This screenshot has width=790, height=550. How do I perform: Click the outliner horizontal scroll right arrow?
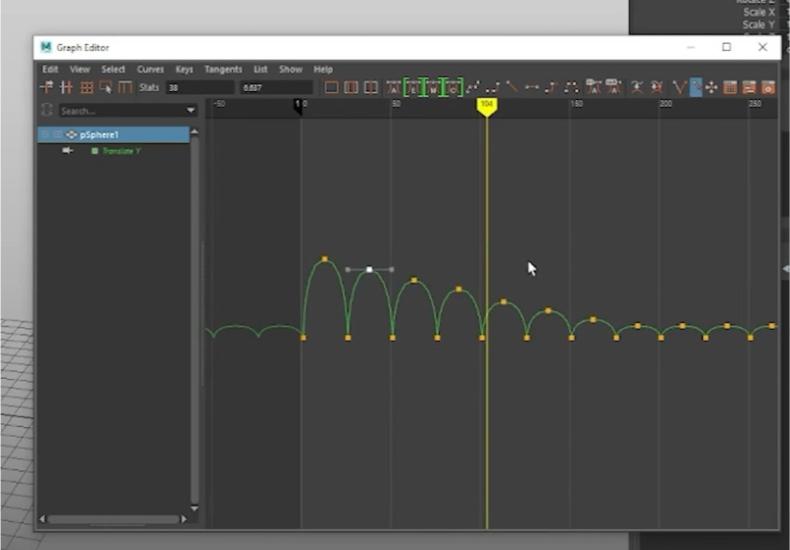[x=184, y=519]
